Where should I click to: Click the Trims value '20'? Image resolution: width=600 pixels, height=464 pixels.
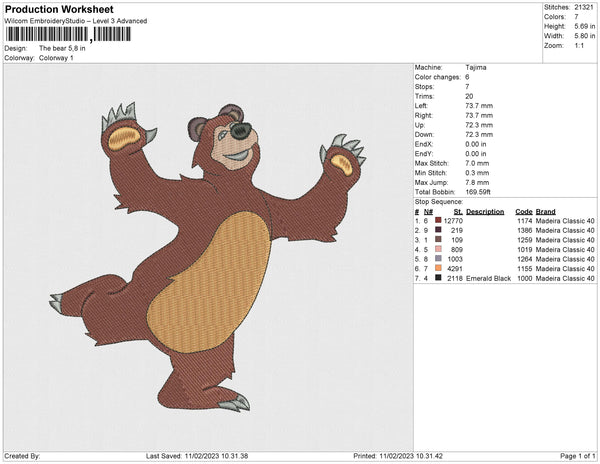469,96
